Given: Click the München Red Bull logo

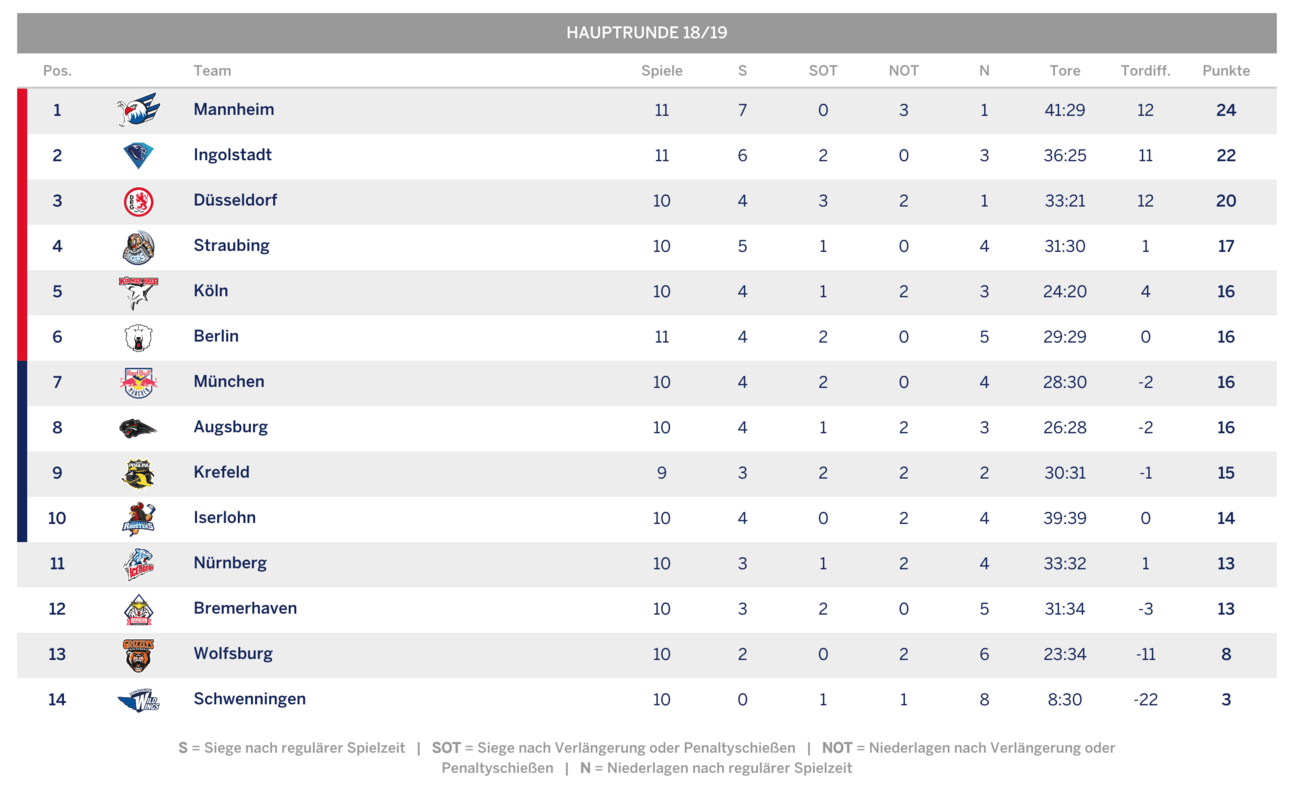Looking at the screenshot, I should tap(138, 382).
